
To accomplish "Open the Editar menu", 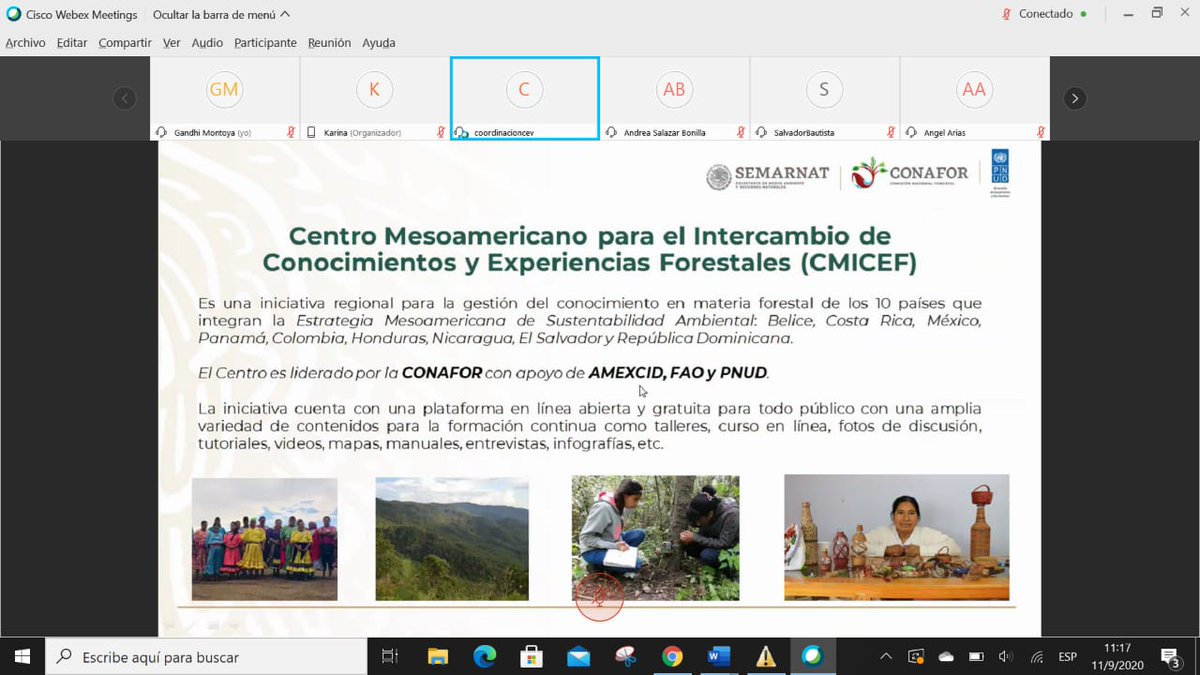I will click(72, 43).
